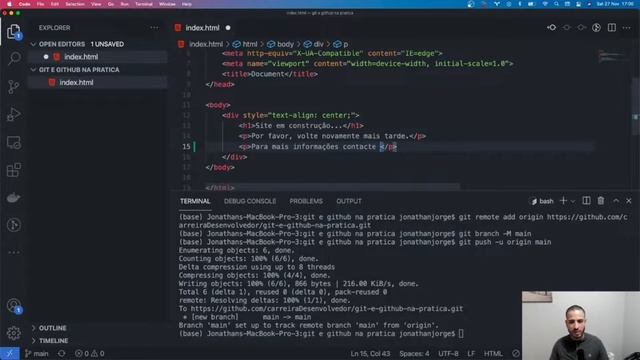Click the macOS Spotlight search icon
The width and height of the screenshot is (640, 360).
[x=556, y=4]
